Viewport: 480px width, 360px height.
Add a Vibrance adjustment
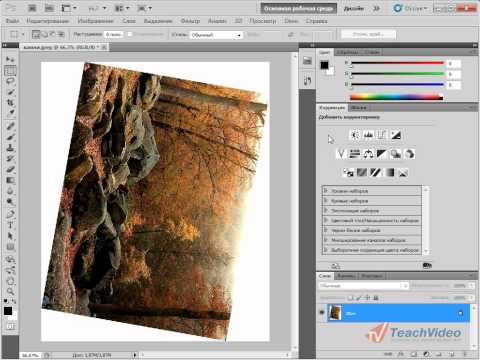point(341,154)
